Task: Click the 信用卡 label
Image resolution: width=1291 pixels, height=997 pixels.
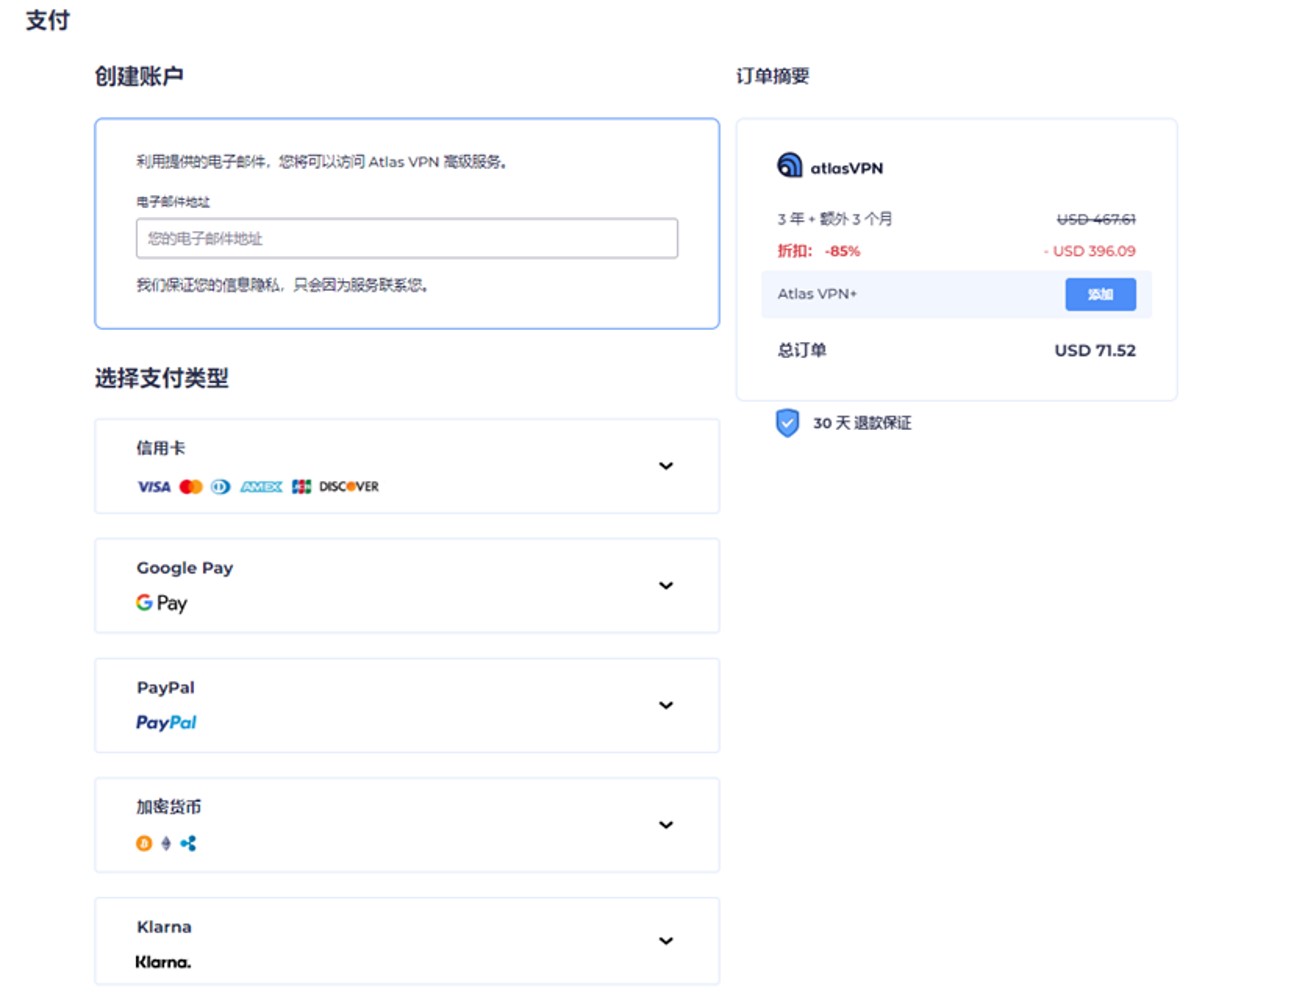Action: pyautogui.click(x=161, y=448)
